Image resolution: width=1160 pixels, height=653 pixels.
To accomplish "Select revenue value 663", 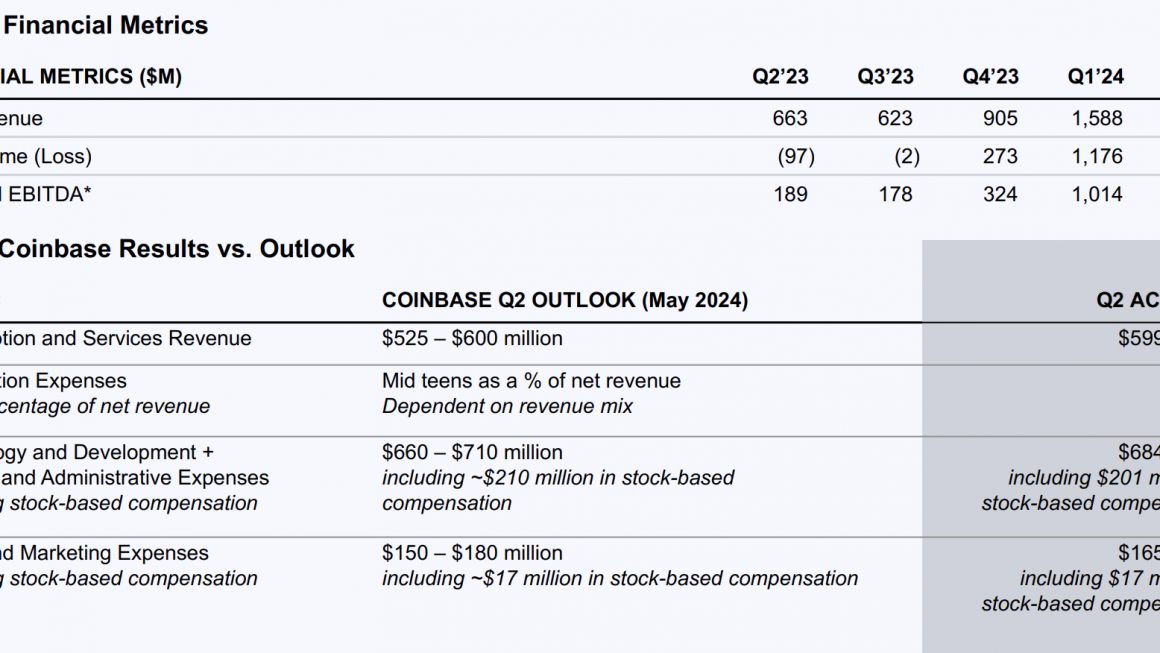I will (789, 118).
